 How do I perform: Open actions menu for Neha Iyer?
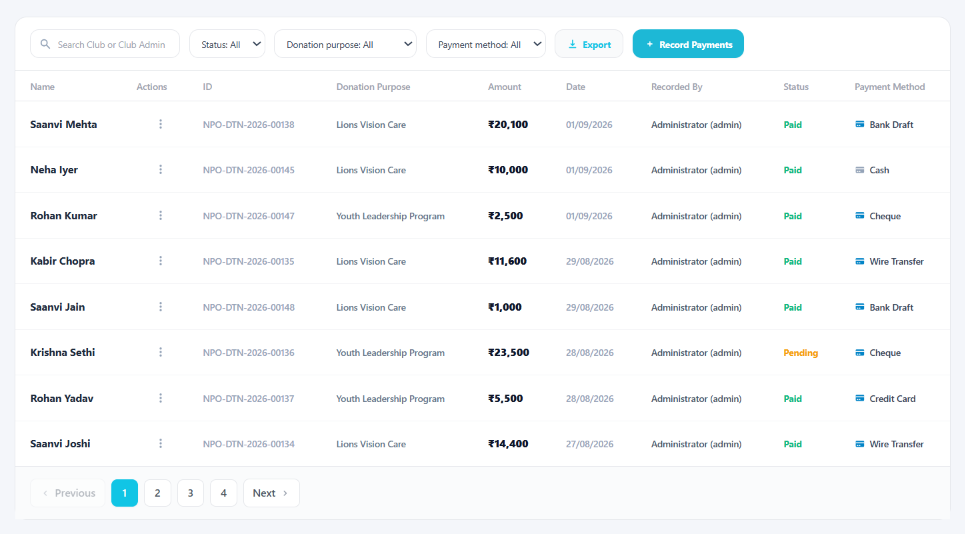[161, 170]
